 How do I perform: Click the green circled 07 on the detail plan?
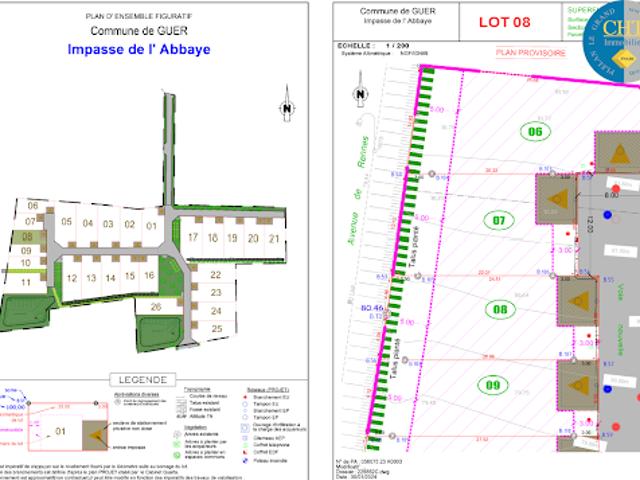coord(499,220)
